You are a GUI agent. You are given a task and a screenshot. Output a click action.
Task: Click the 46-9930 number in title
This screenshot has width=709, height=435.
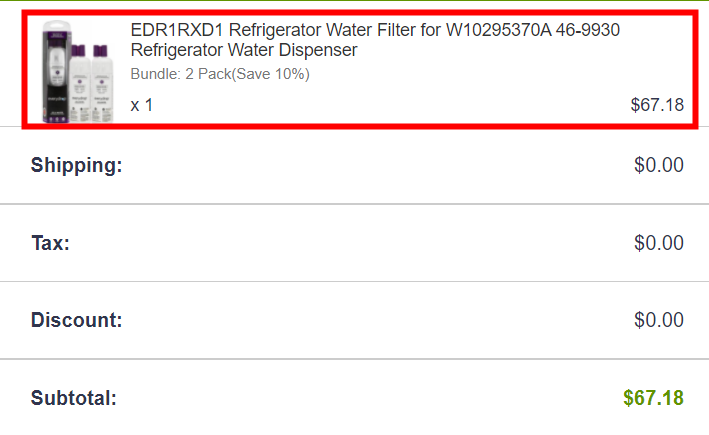pyautogui.click(x=588, y=30)
